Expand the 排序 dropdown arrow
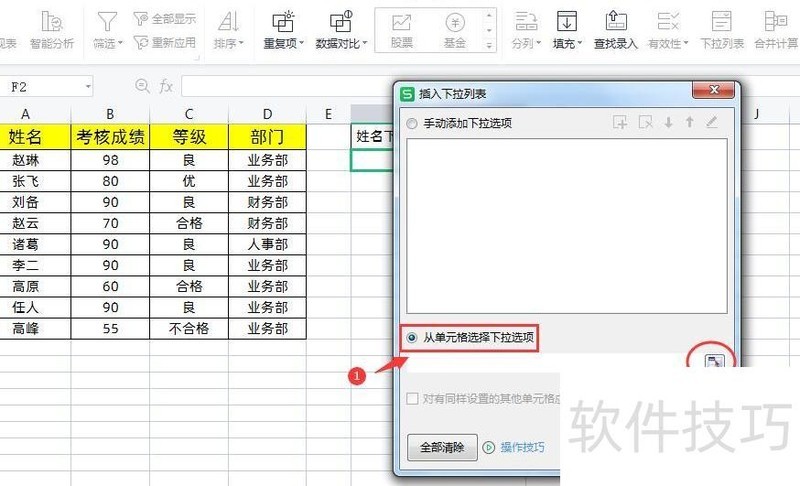The image size is (800, 486). [241, 43]
